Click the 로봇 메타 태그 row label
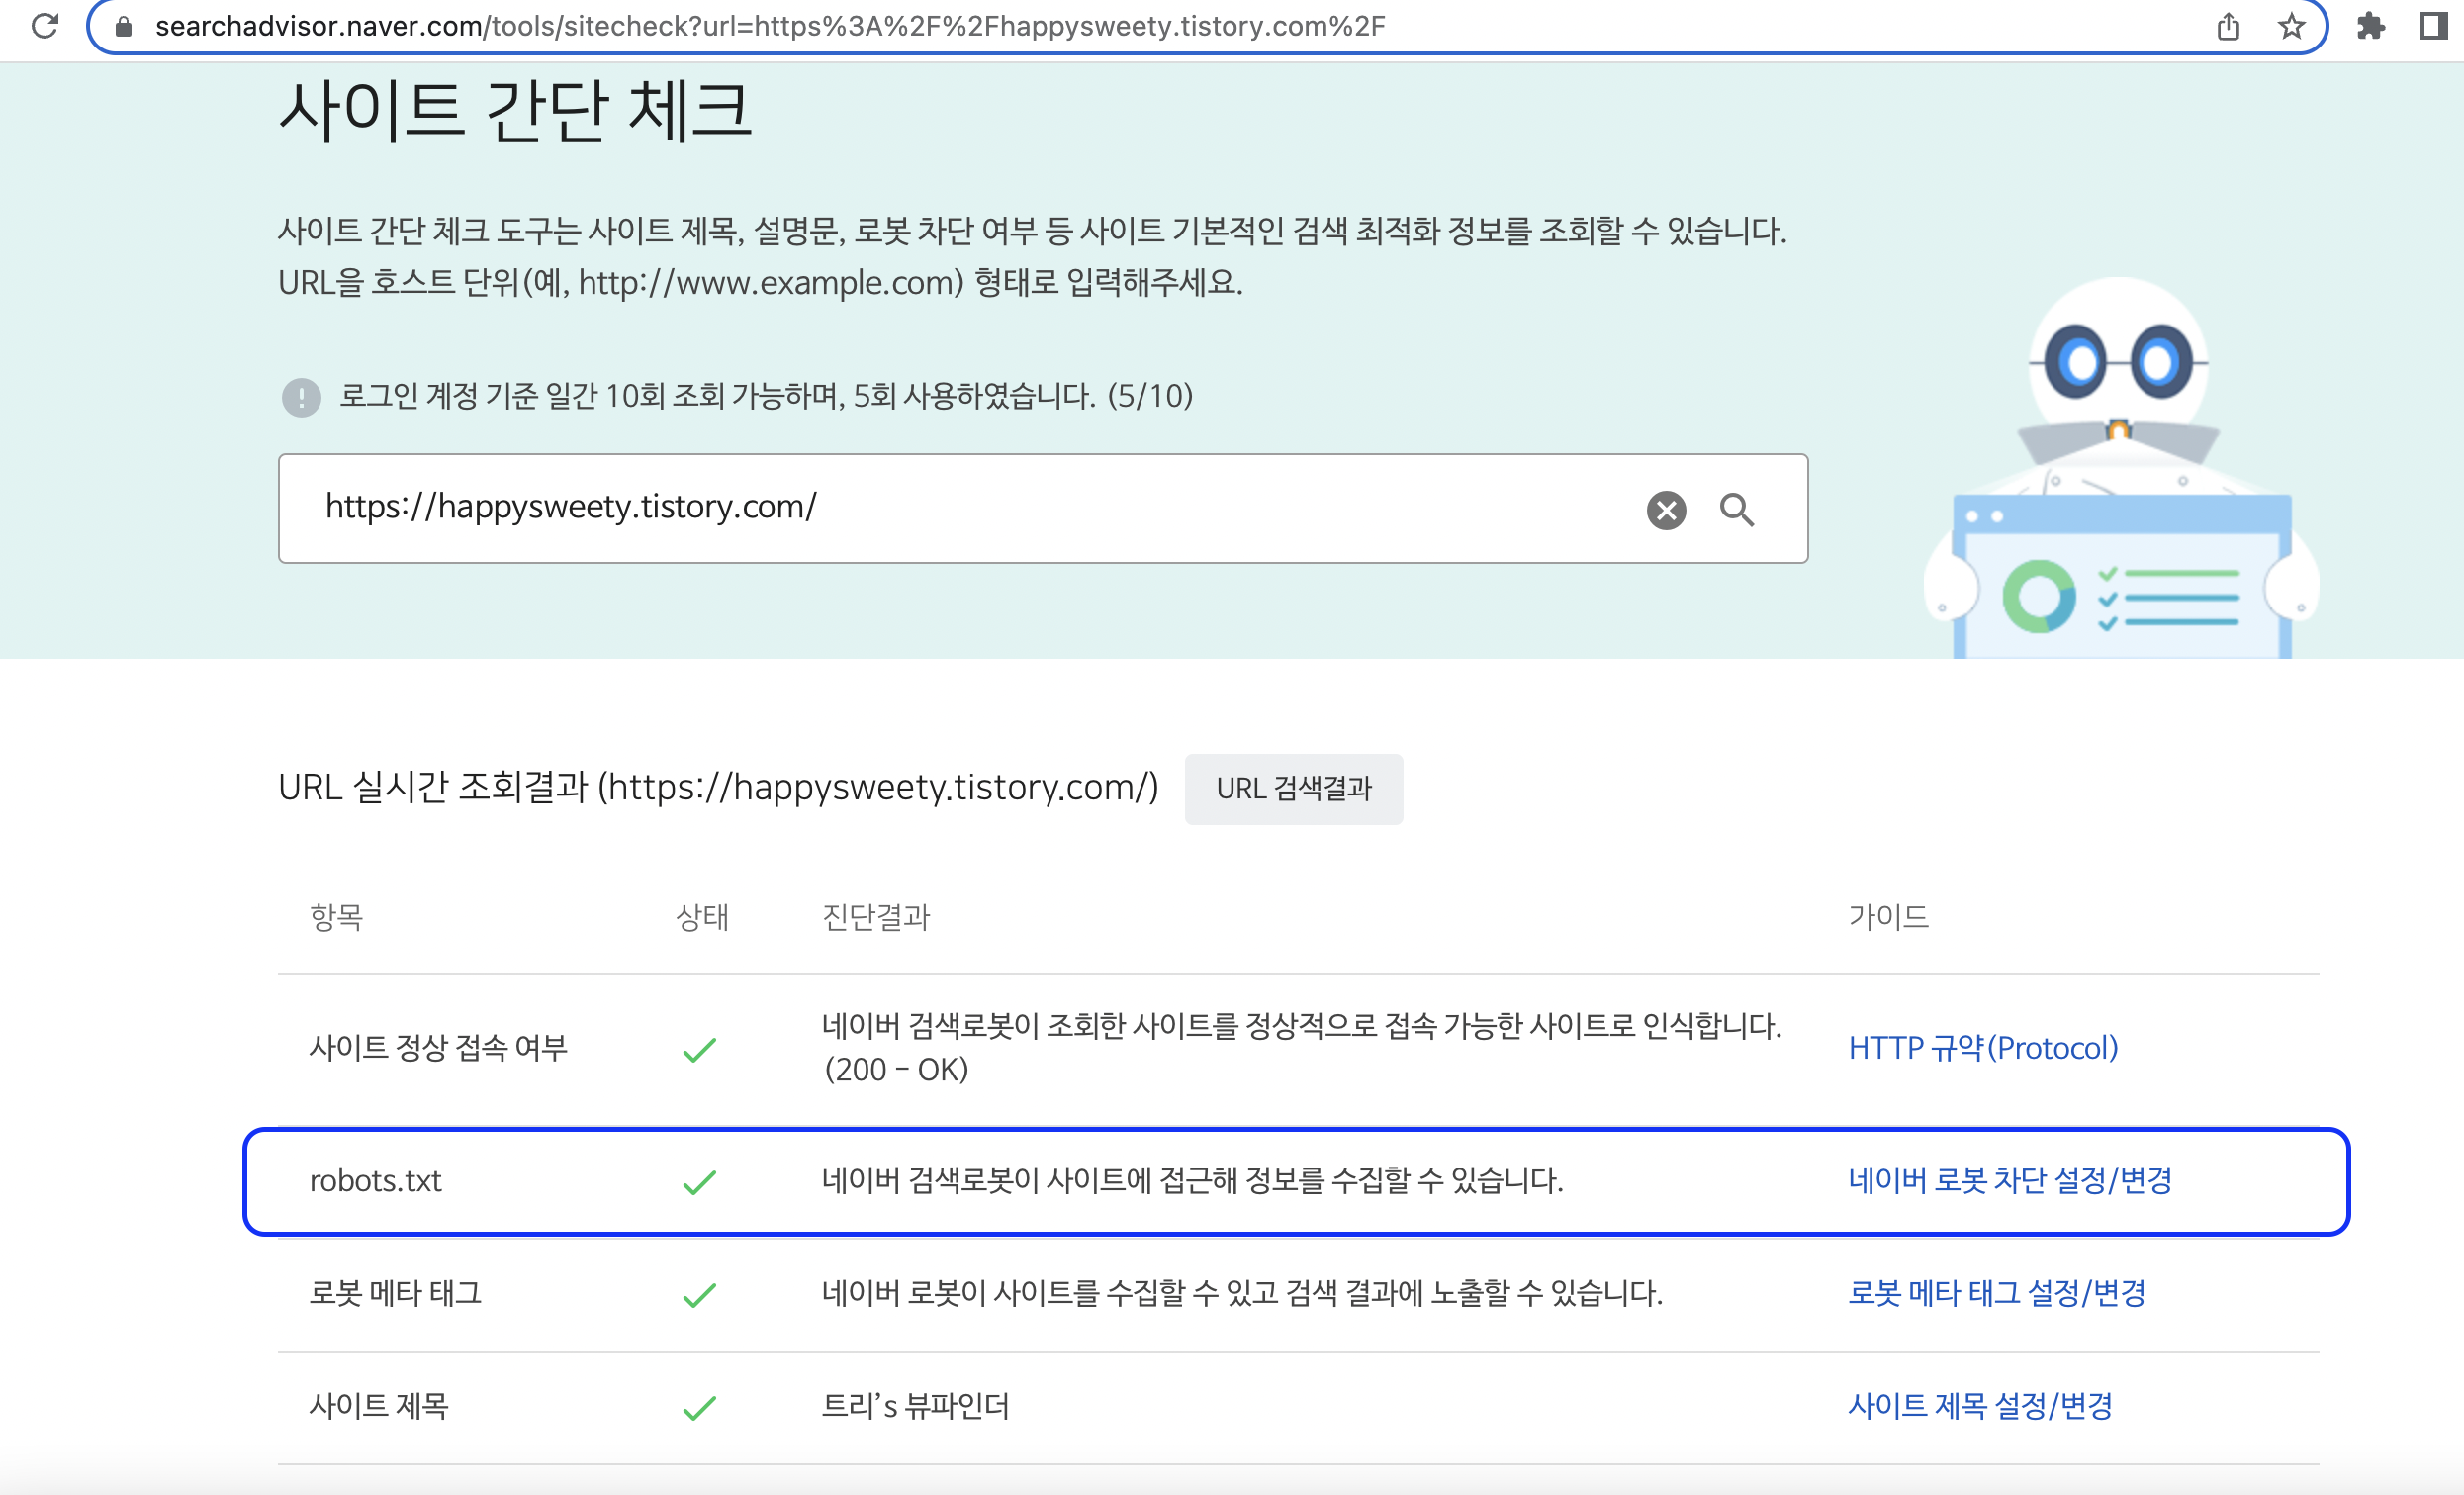 pyautogui.click(x=395, y=1294)
